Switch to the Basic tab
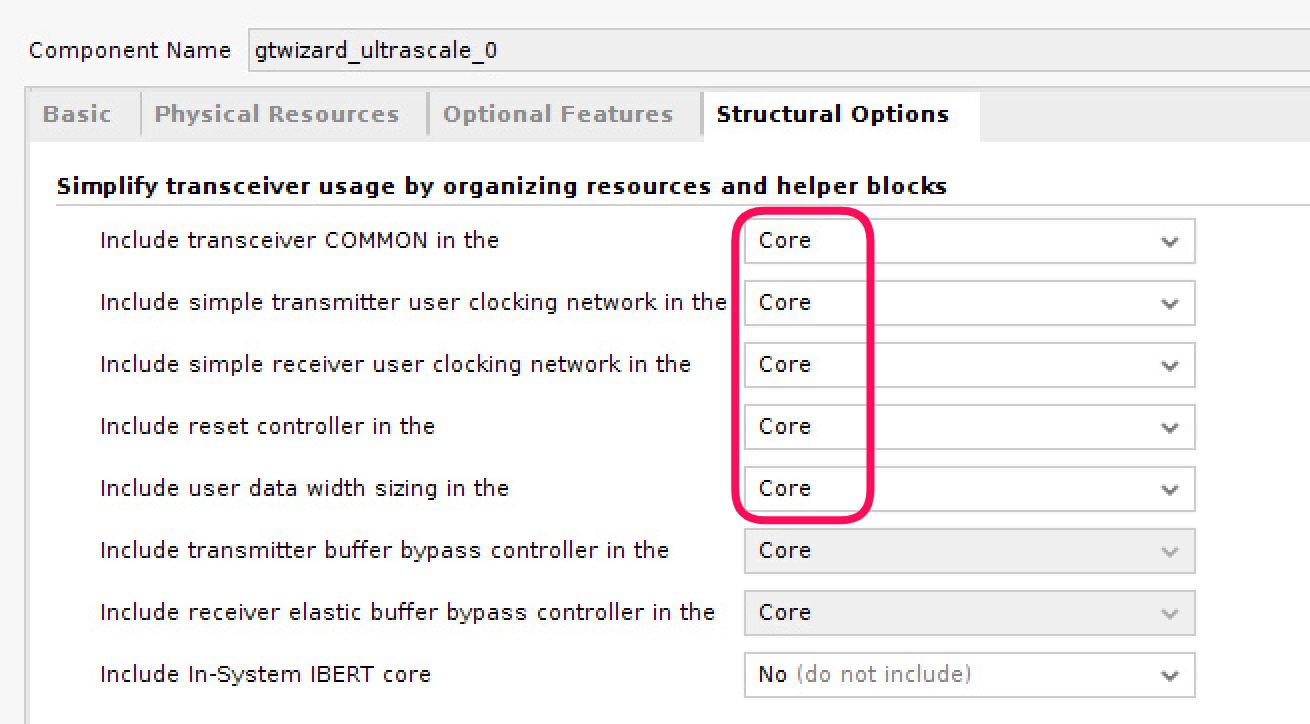The image size is (1310, 724). coord(77,114)
